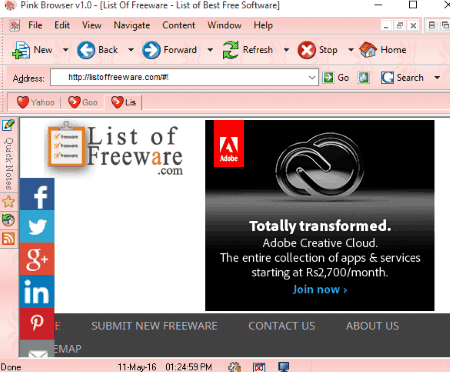Expand the Forward history dropdown arrow
The width and height of the screenshot is (450, 372).
[x=210, y=50]
